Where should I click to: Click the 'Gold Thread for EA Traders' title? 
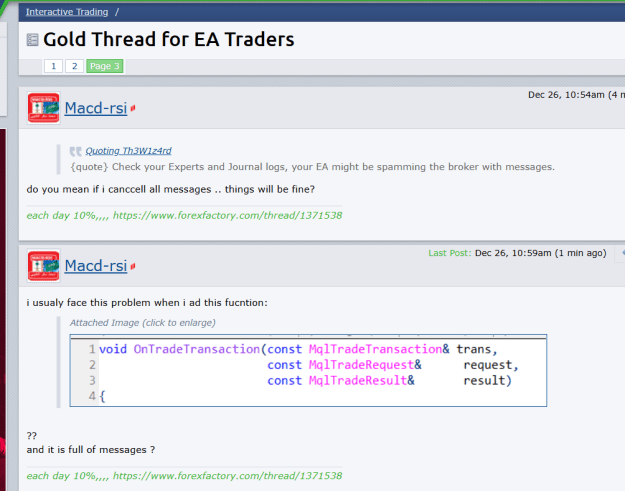169,39
